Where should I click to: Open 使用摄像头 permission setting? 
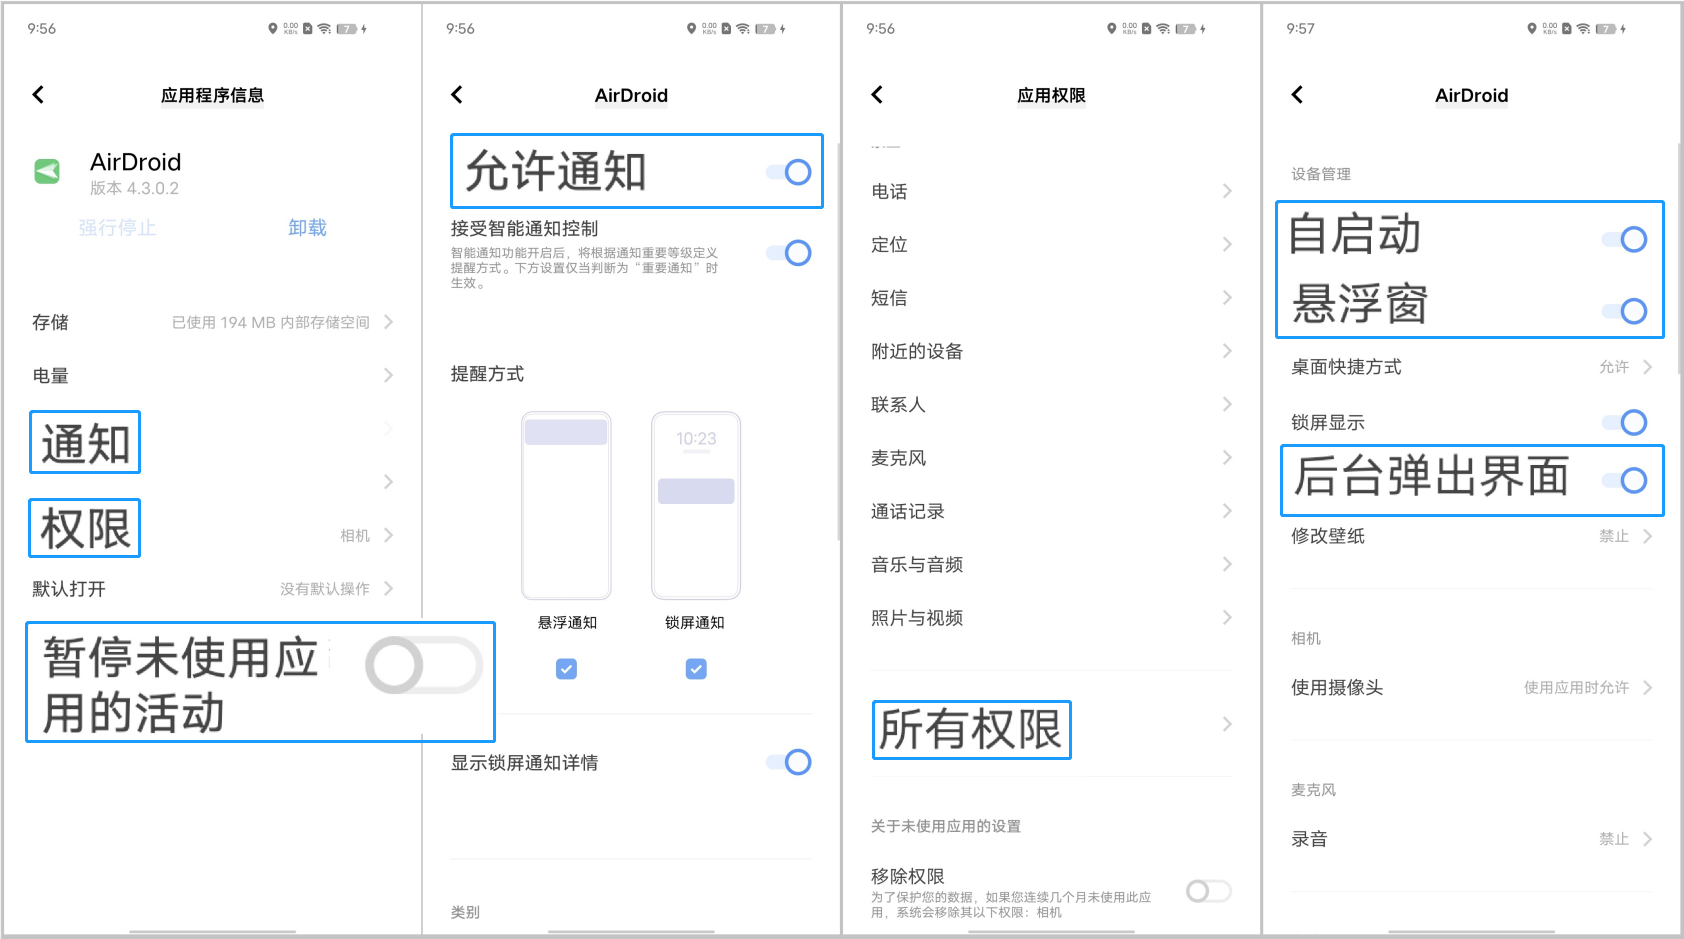click(1471, 688)
